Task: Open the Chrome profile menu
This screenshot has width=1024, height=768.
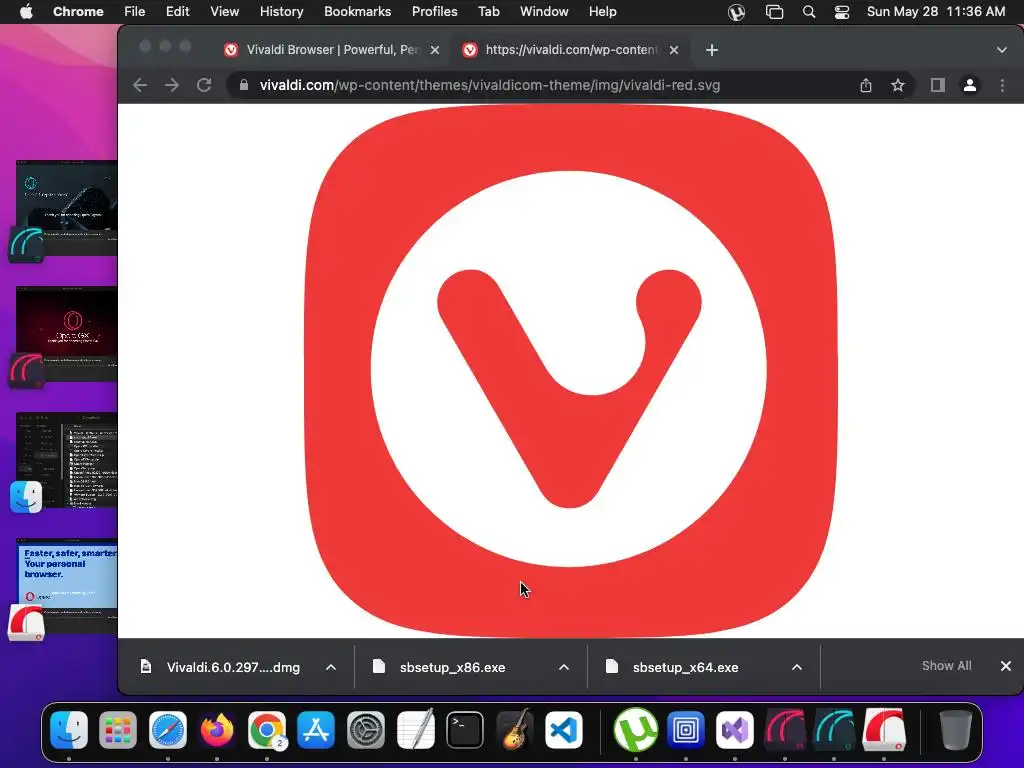Action: pos(970,85)
